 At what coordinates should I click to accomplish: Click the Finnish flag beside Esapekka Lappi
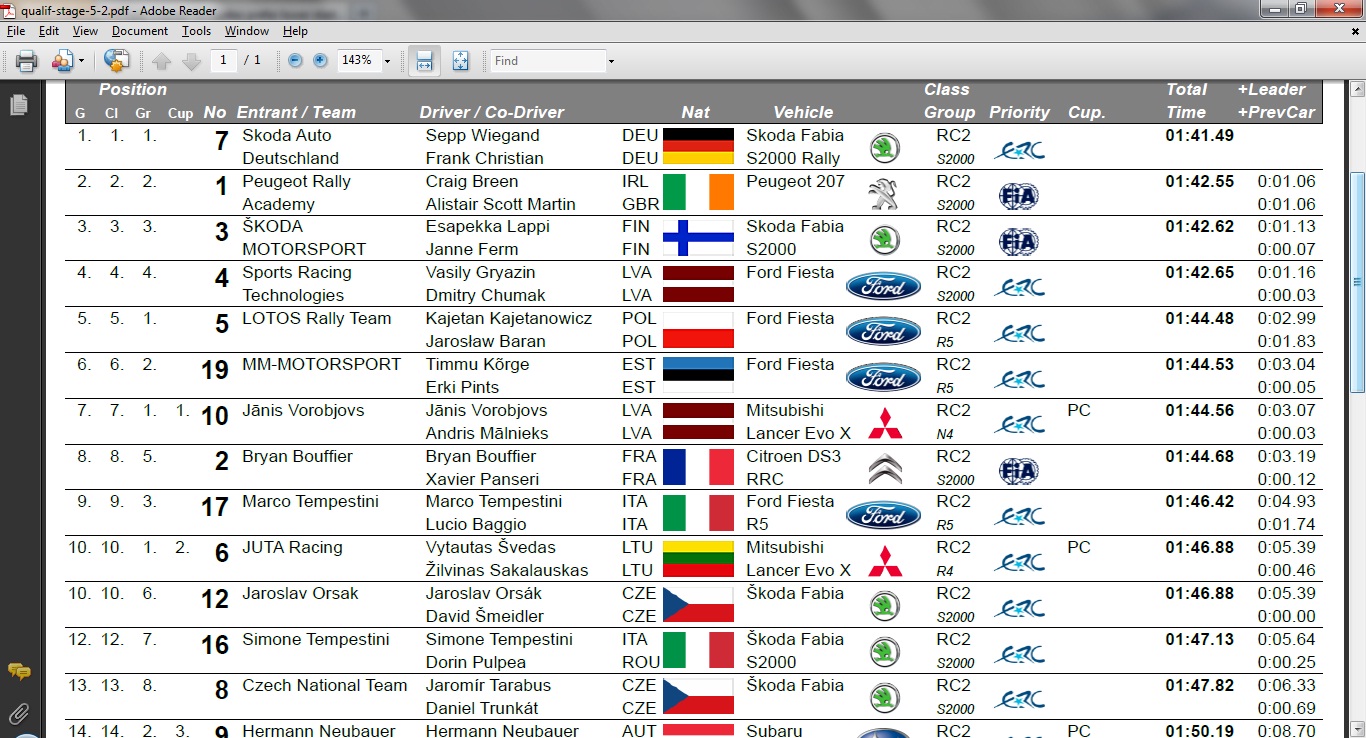pos(698,238)
